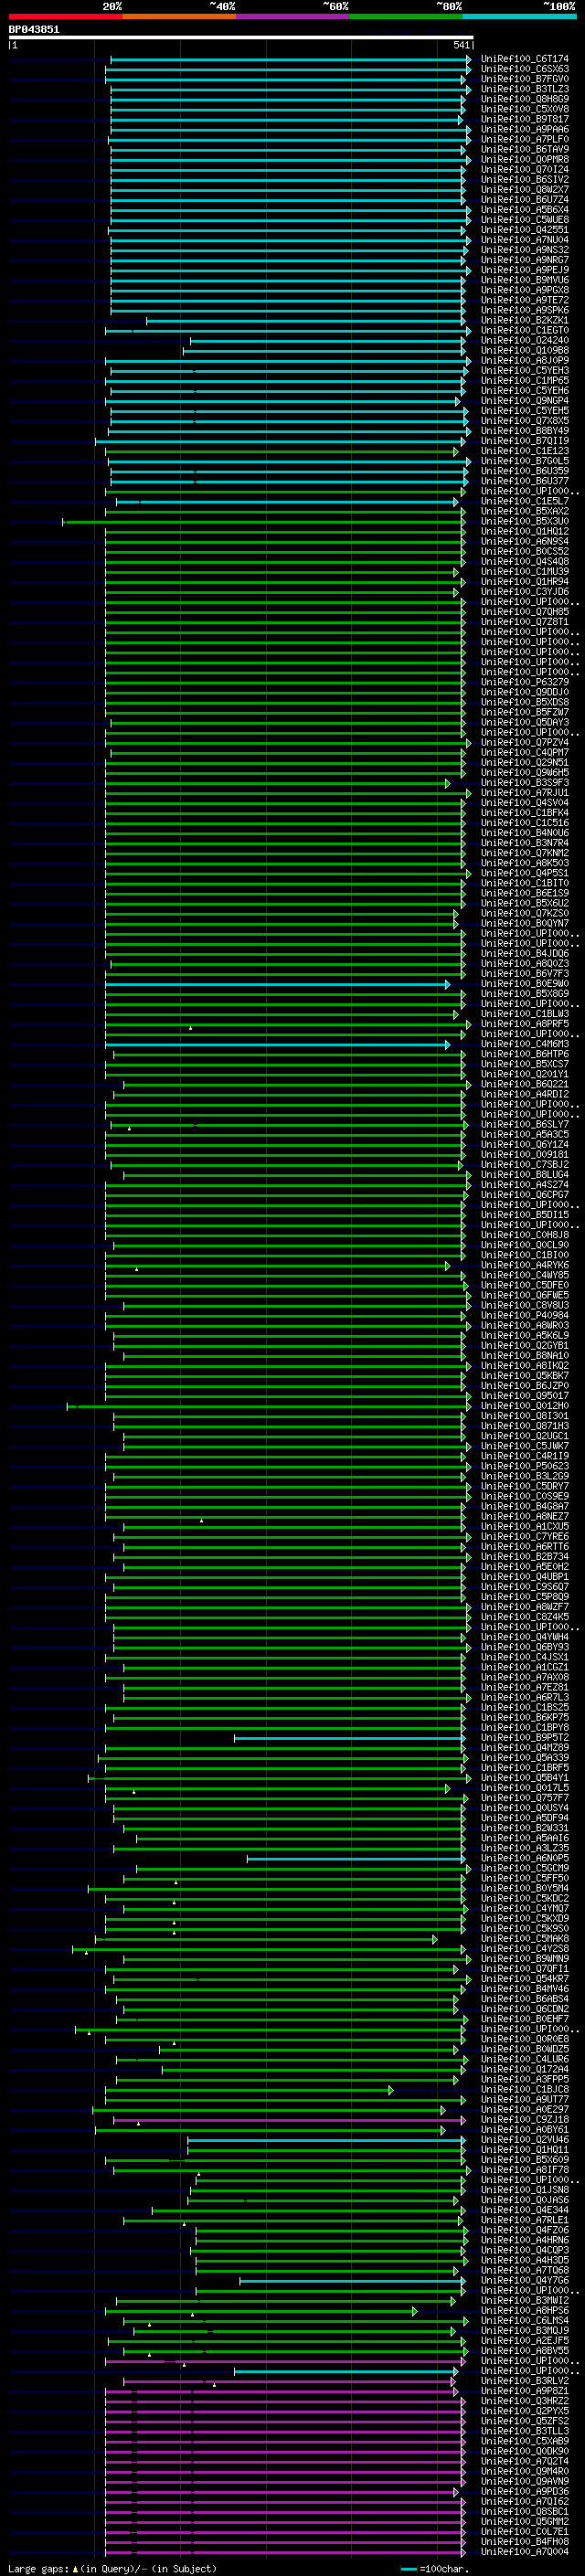This screenshot has height=2576, width=585.
Task: Select the UniRef100_C1E123 label
Action: tap(524, 451)
